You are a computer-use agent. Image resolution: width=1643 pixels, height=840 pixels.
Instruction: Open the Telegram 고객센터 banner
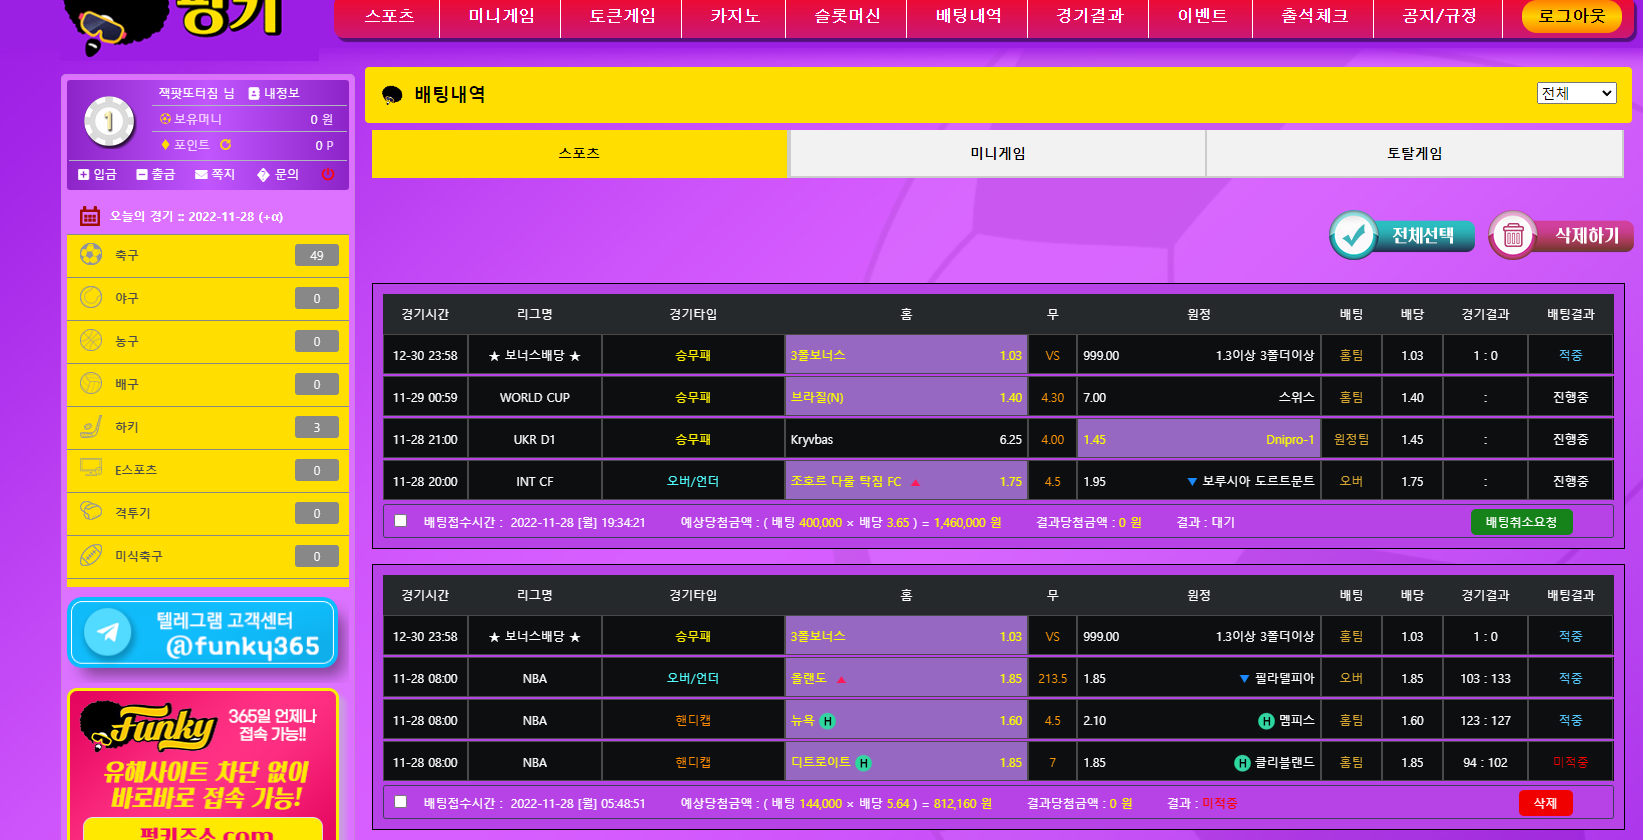(x=203, y=633)
